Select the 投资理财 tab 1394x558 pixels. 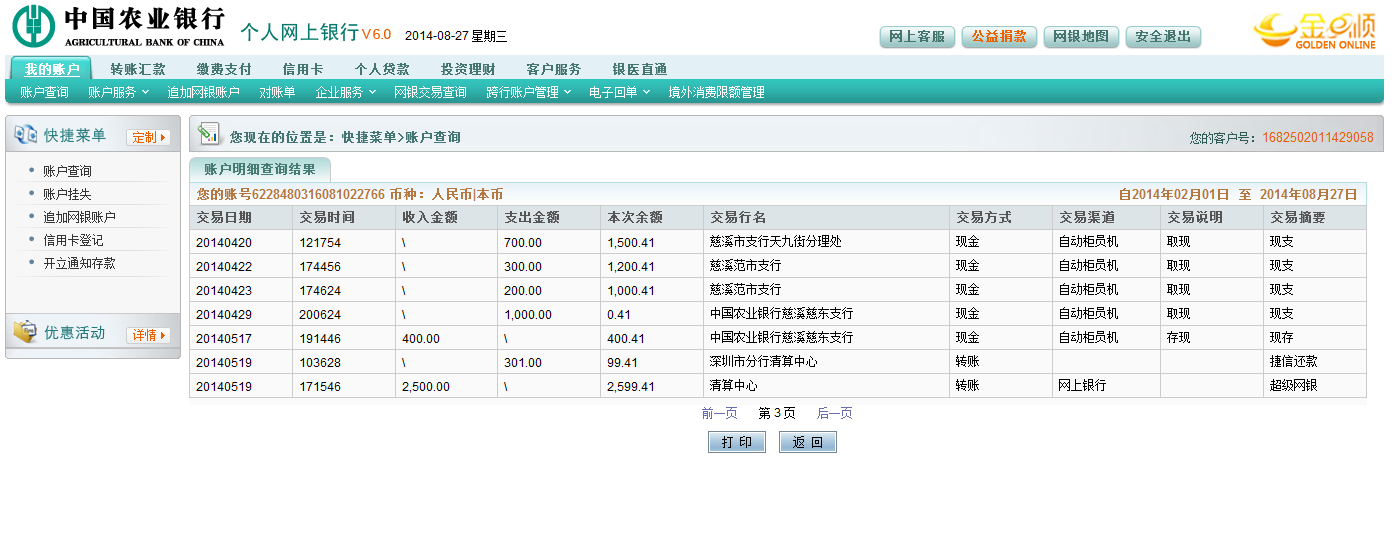[468, 69]
